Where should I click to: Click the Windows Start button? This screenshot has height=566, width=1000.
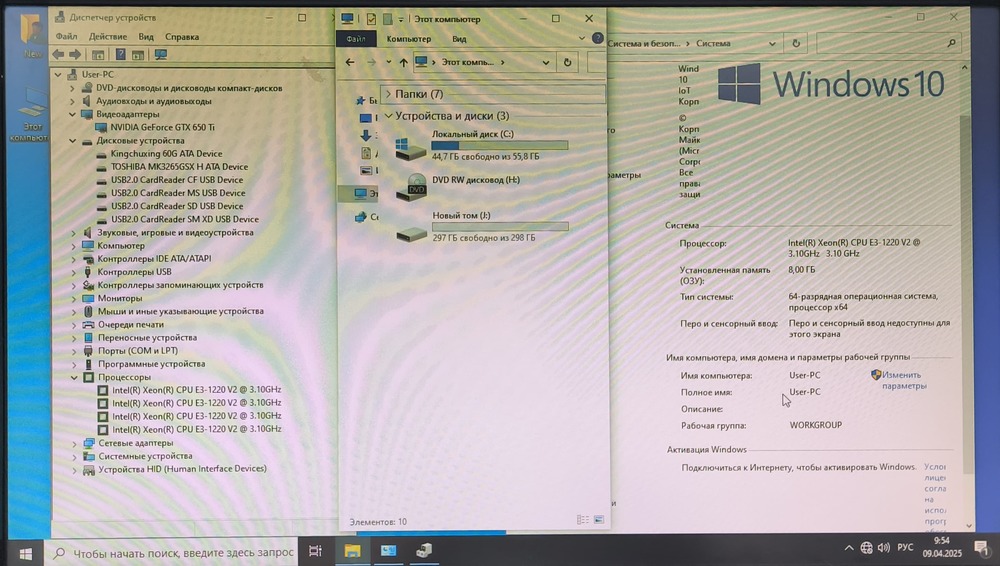click(x=24, y=551)
